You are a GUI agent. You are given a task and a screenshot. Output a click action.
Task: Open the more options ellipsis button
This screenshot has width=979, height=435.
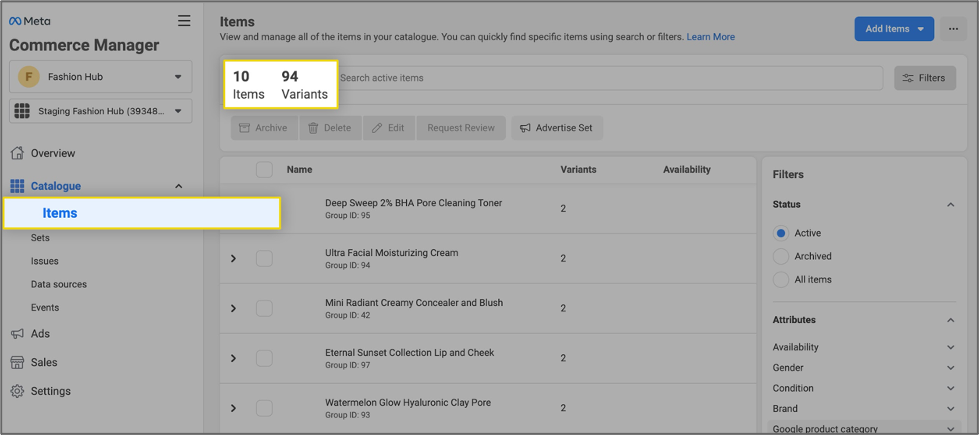pos(953,29)
